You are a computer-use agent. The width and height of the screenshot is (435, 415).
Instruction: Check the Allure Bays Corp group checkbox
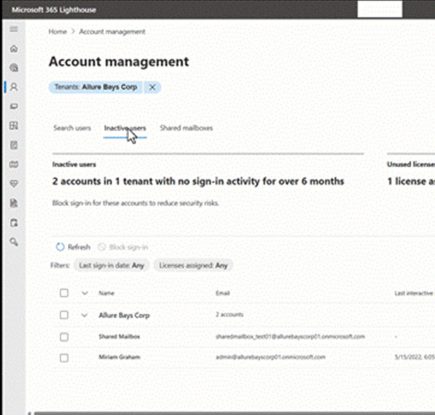click(x=64, y=315)
